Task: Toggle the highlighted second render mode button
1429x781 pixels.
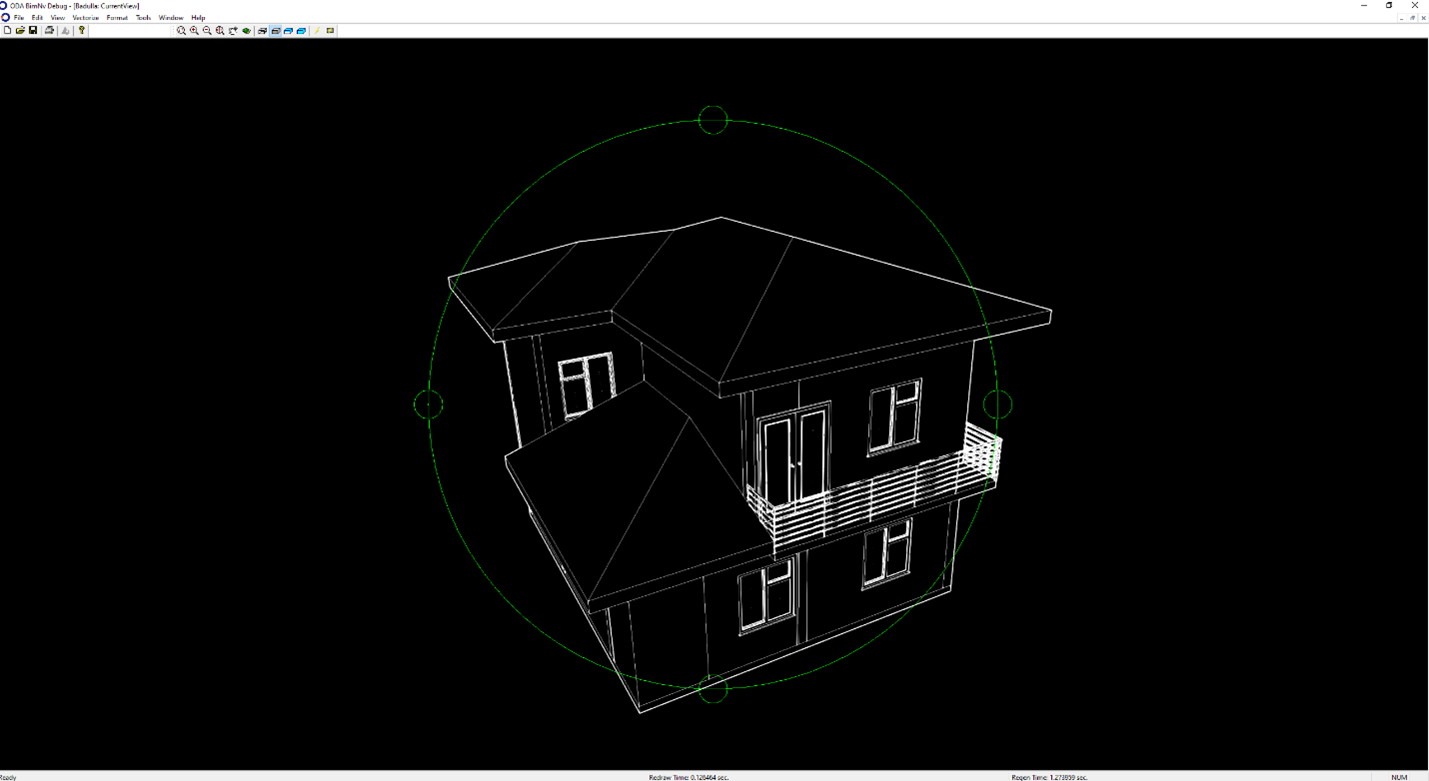Action: coord(276,31)
